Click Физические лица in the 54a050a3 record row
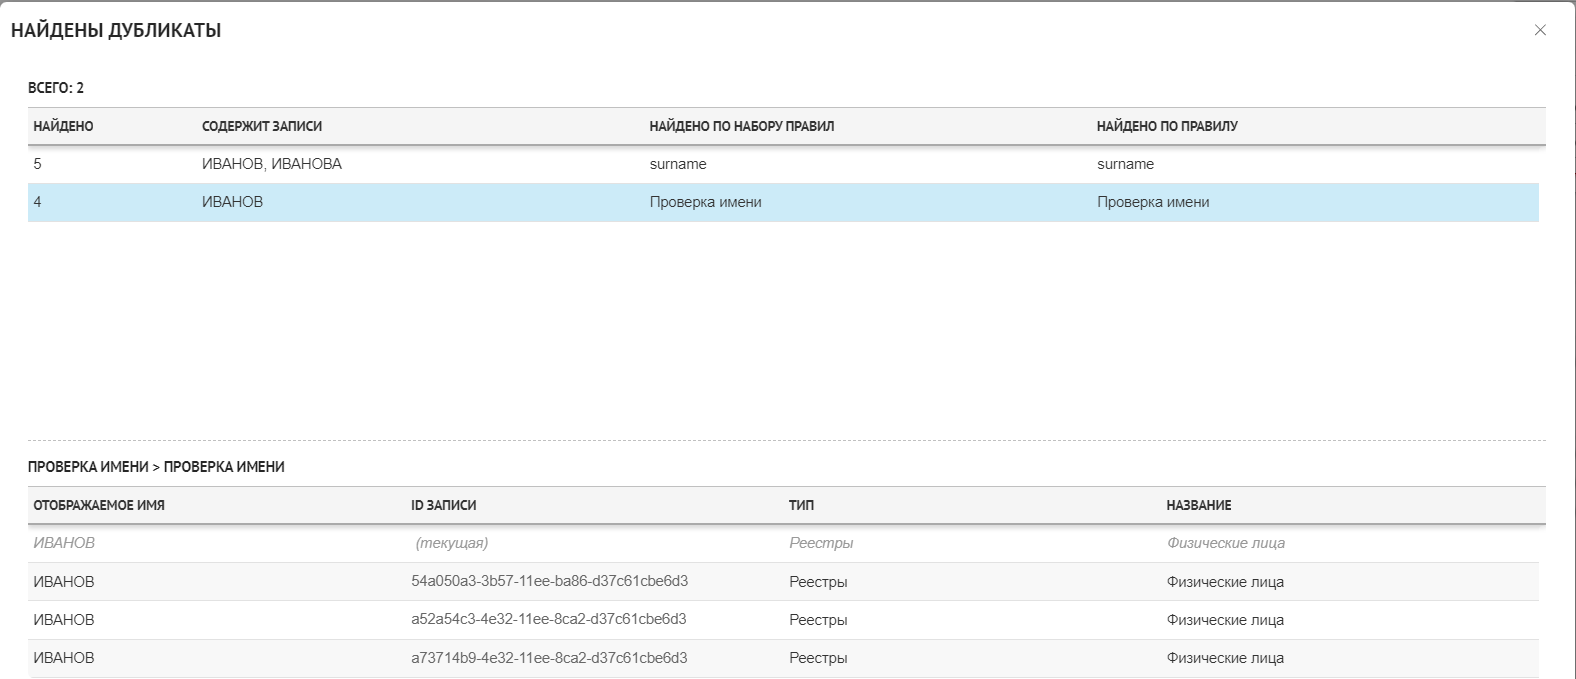The height and width of the screenshot is (679, 1576). pos(1225,582)
